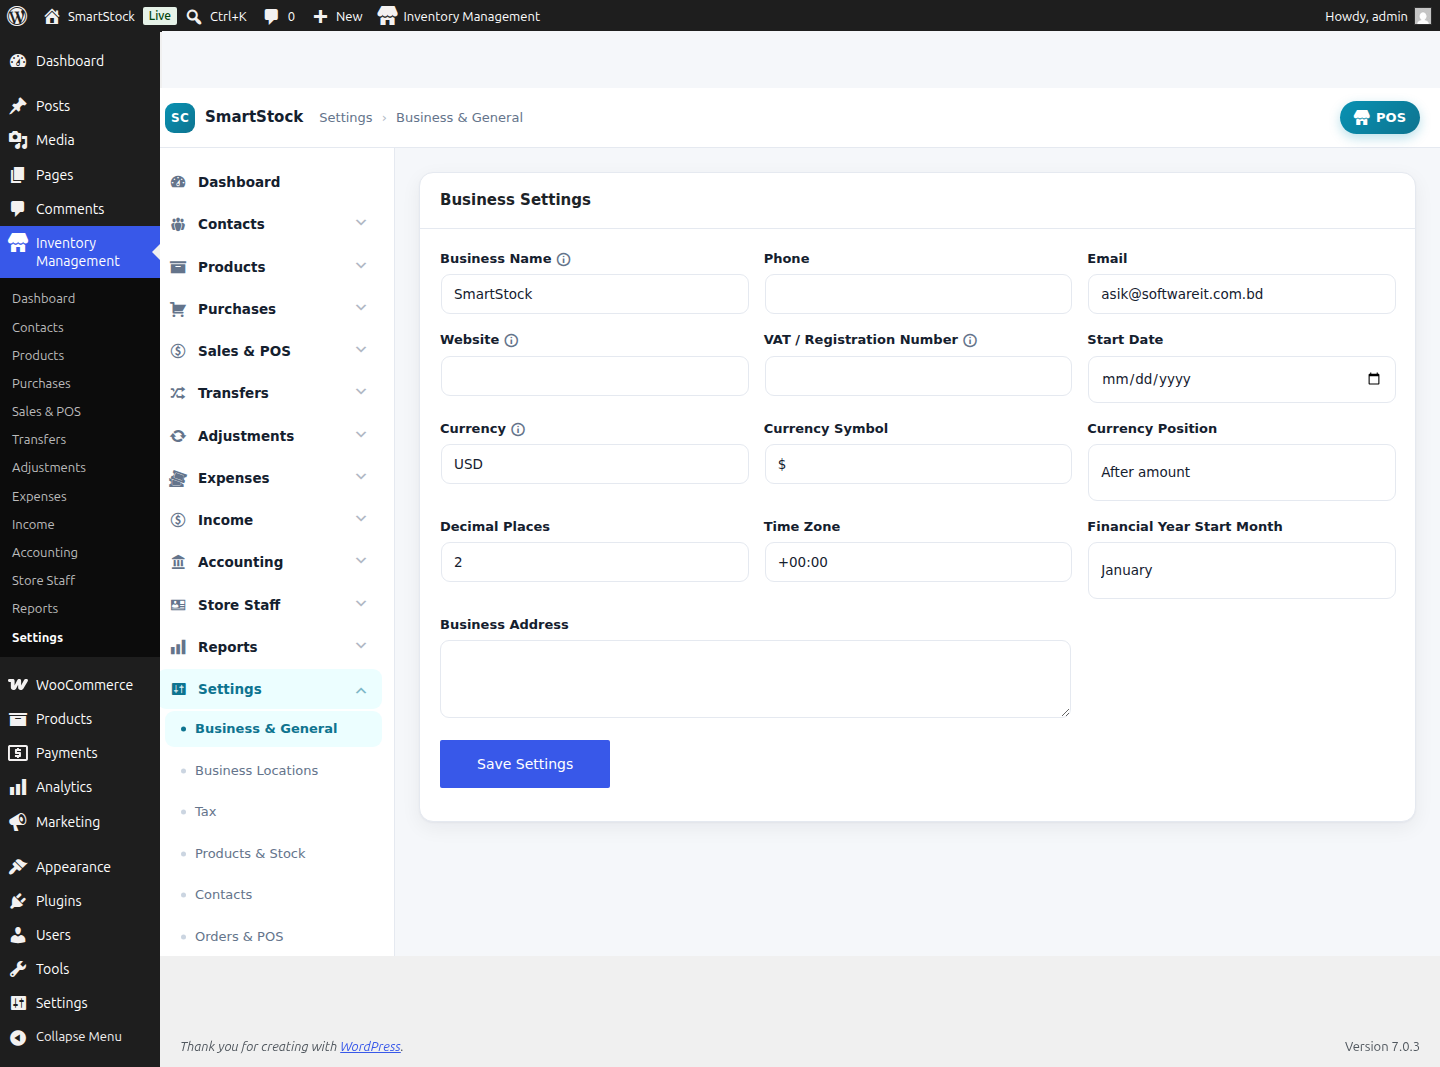
Task: Click the Purchases cart icon in SmartStock sidebar
Action: coord(178,309)
